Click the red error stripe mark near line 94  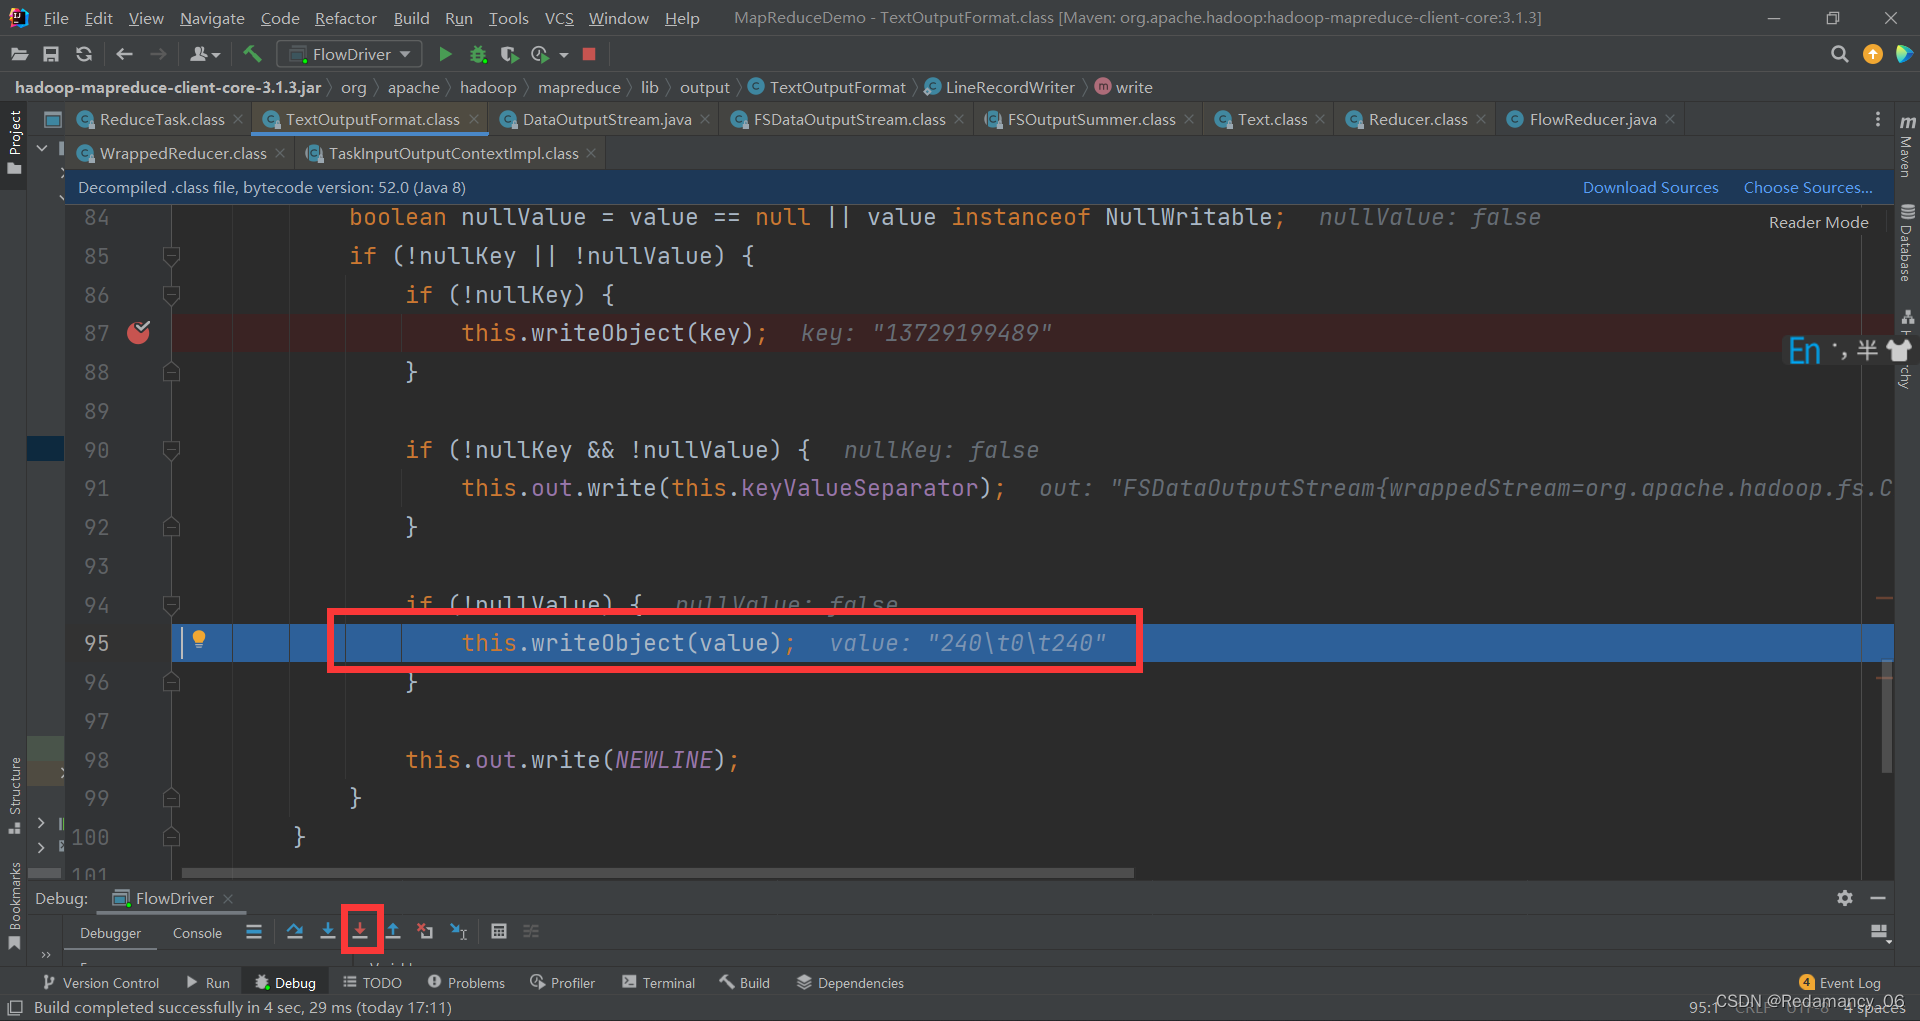pyautogui.click(x=1884, y=598)
